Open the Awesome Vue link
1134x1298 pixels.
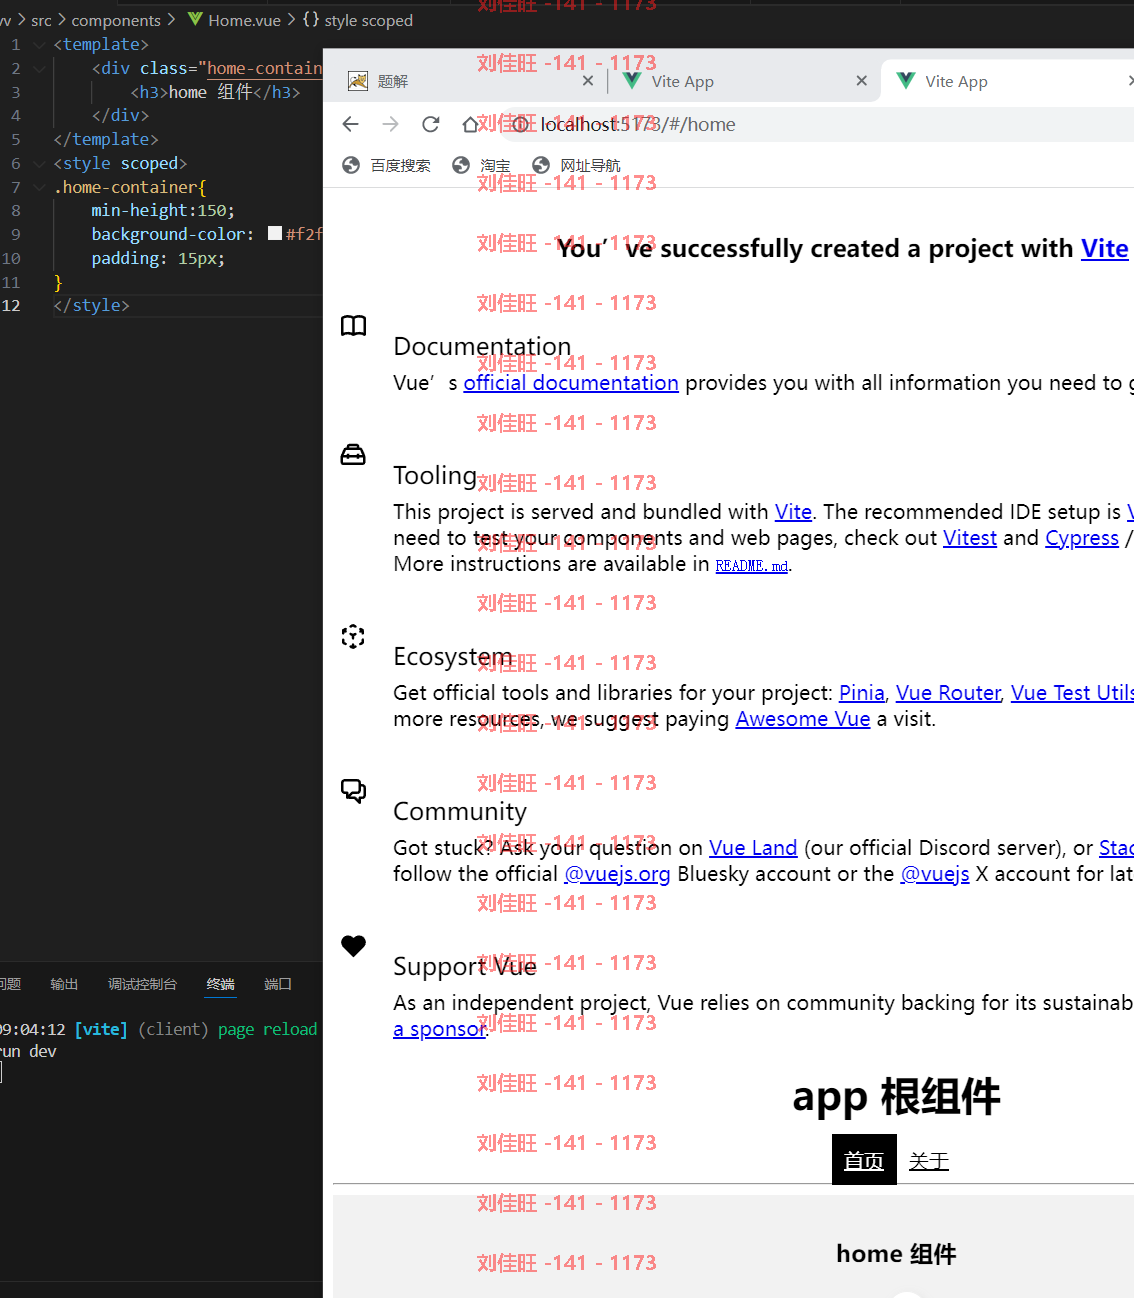(803, 719)
